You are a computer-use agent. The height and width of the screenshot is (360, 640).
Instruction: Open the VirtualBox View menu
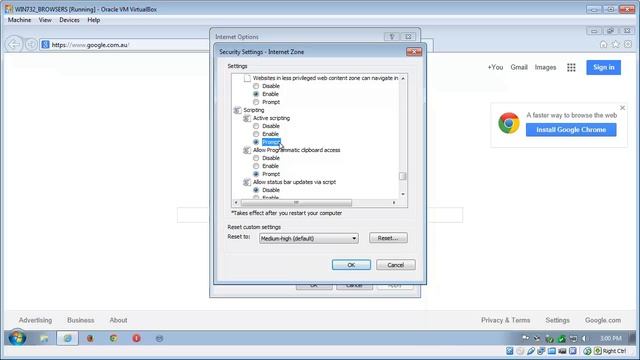tap(45, 20)
